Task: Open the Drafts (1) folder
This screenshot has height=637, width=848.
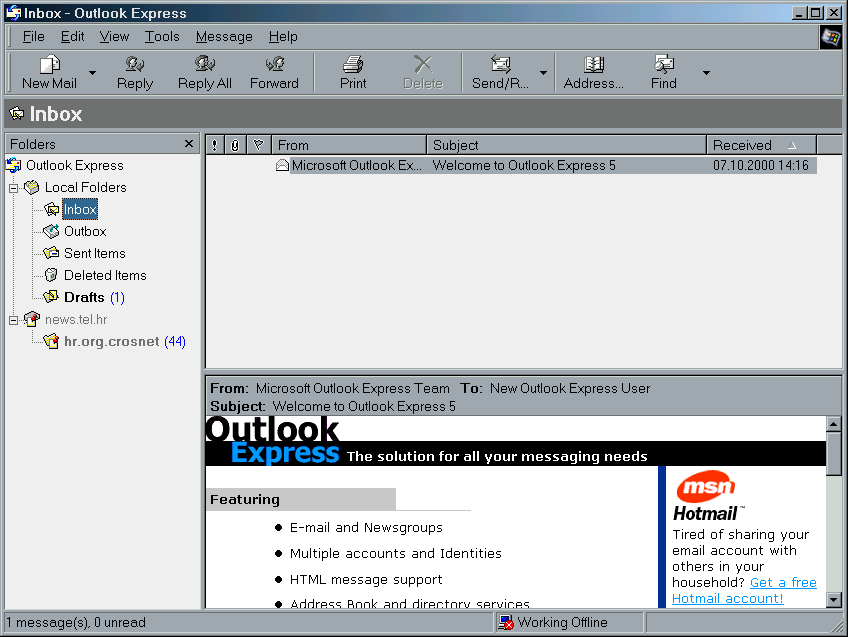Action: point(94,297)
